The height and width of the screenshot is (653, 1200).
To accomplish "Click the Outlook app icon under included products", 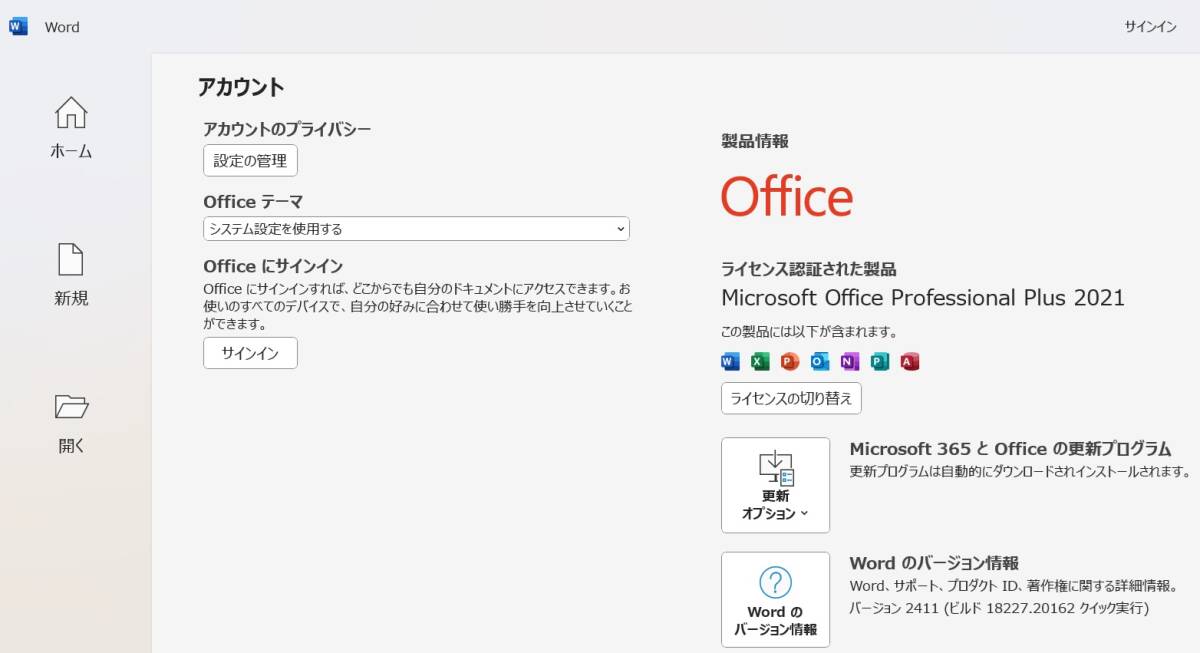I will point(820,362).
